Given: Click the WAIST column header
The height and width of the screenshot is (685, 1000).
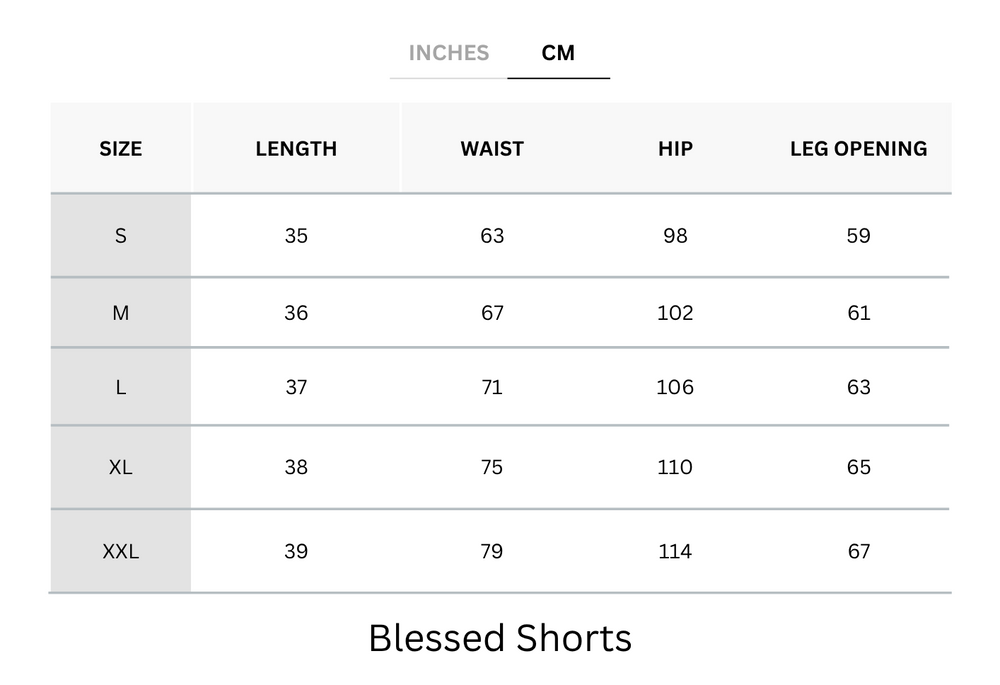Looking at the screenshot, I should [492, 149].
